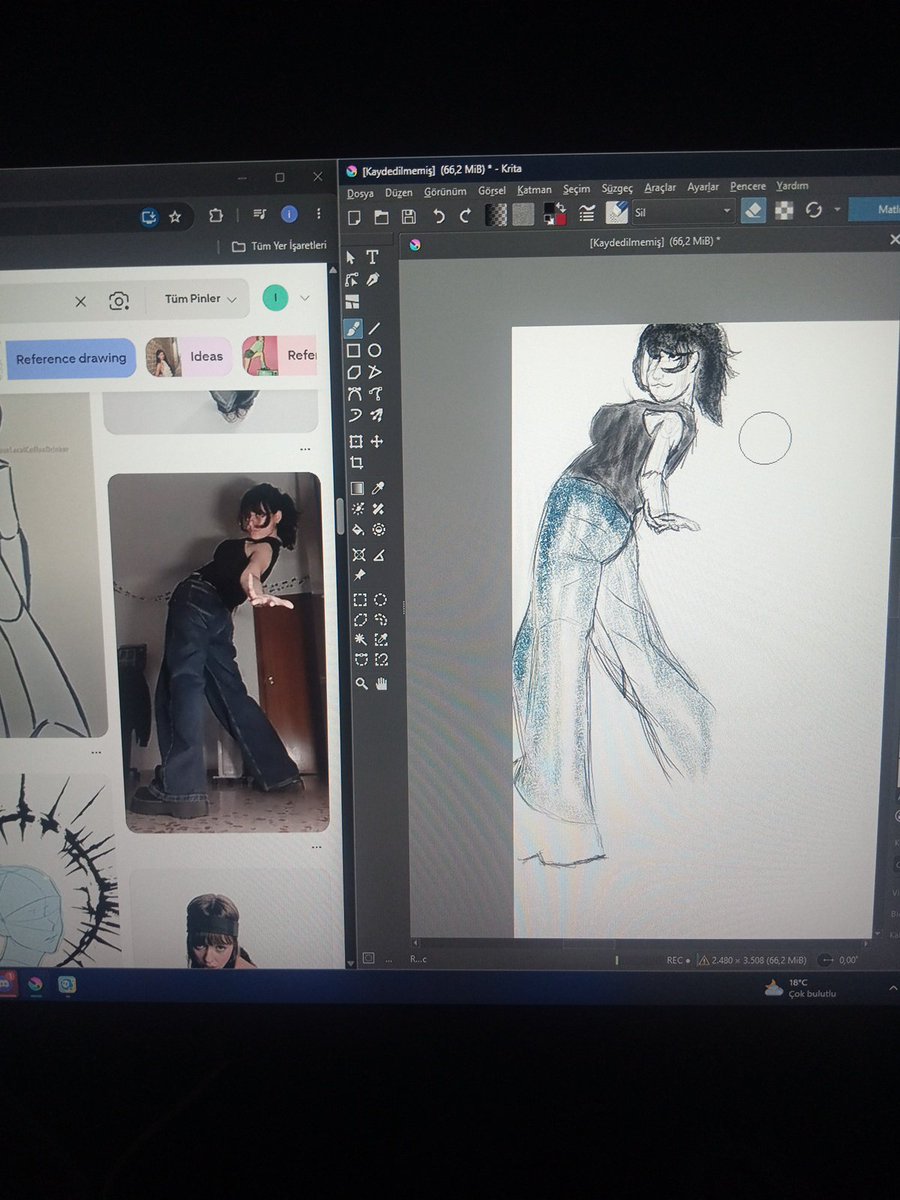This screenshot has width=900, height=1200.
Task: Open the gradient swatch in Krita toolbar
Action: click(x=496, y=215)
